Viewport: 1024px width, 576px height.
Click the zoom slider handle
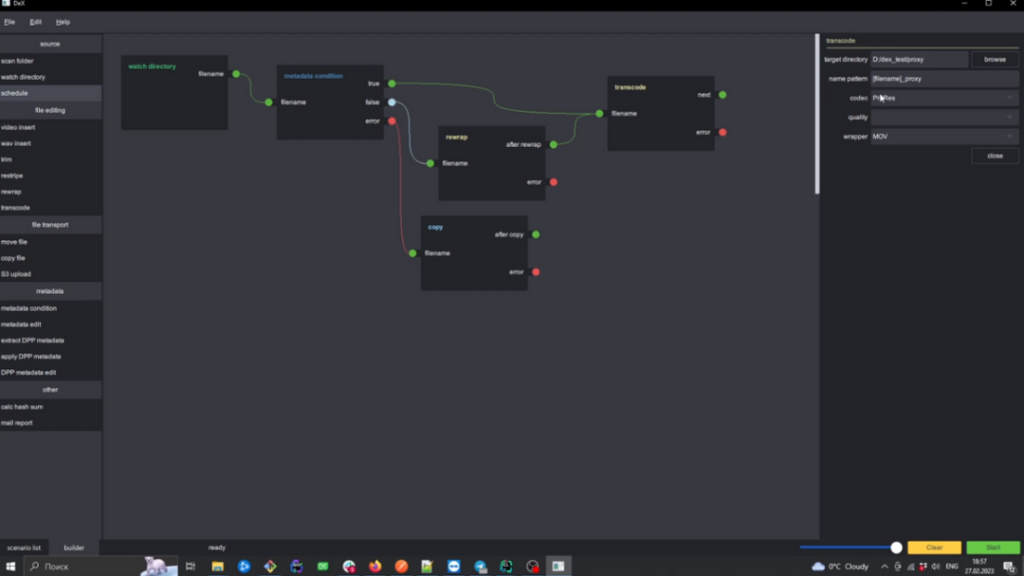click(x=896, y=548)
